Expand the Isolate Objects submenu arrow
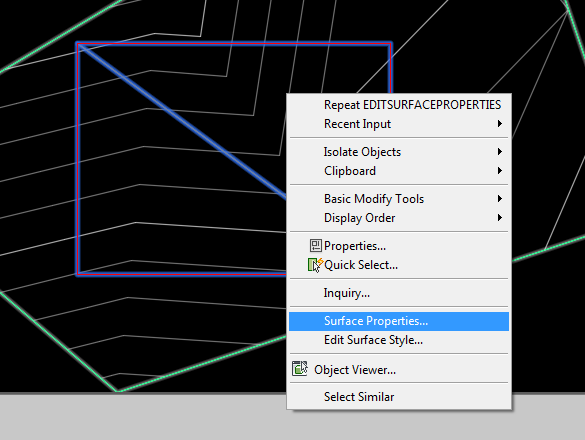 point(500,152)
